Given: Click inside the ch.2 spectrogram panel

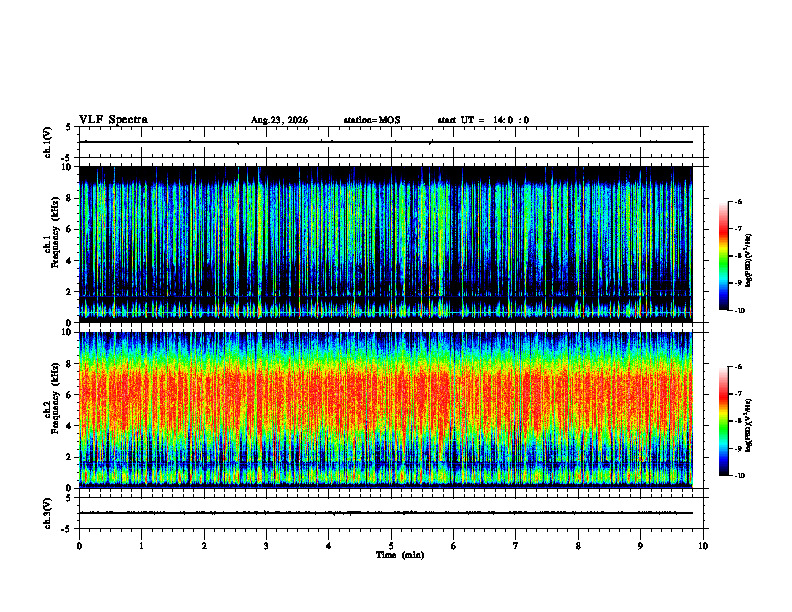Looking at the screenshot, I should click(x=385, y=410).
